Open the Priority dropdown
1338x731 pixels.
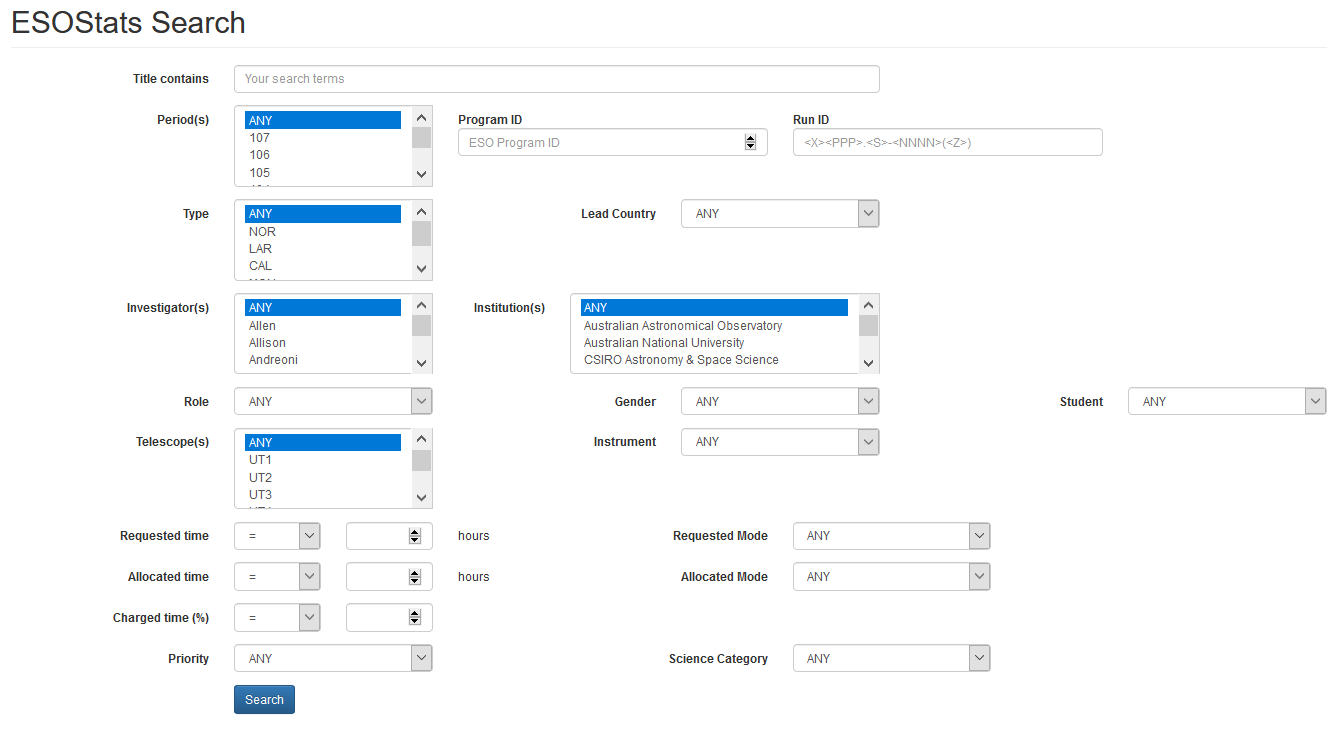(x=333, y=658)
